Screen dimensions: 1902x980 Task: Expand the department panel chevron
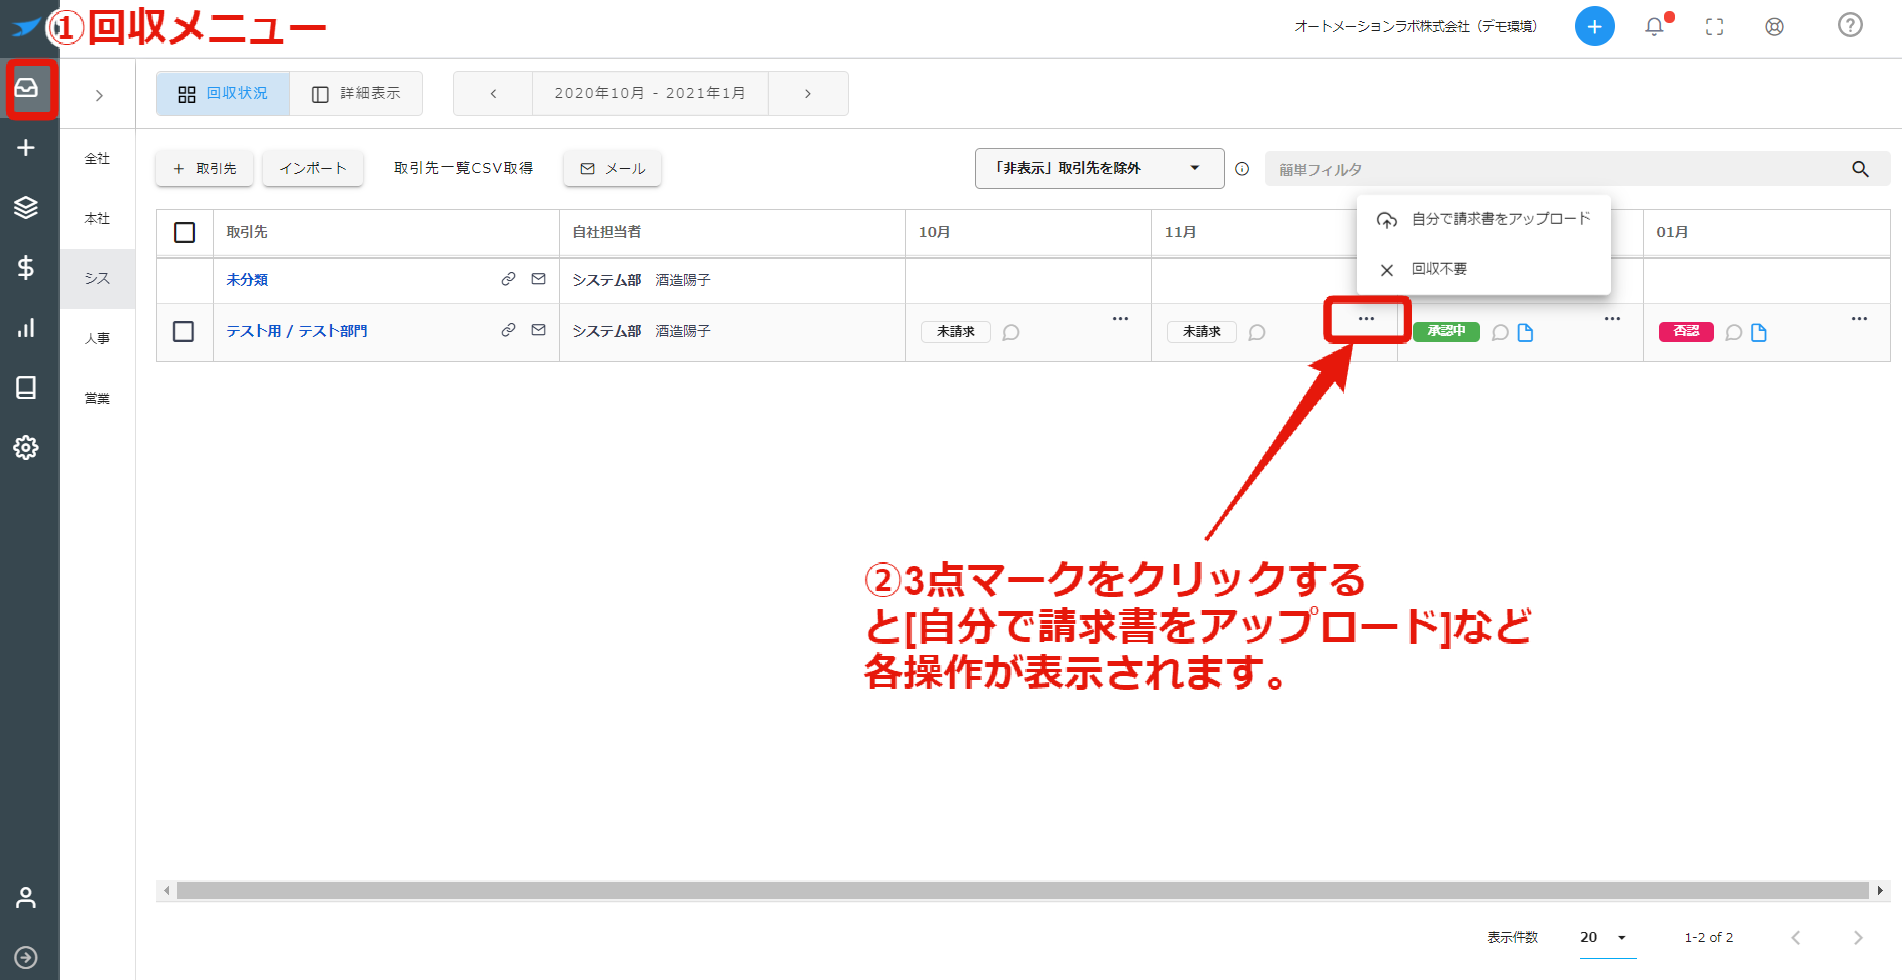click(99, 96)
